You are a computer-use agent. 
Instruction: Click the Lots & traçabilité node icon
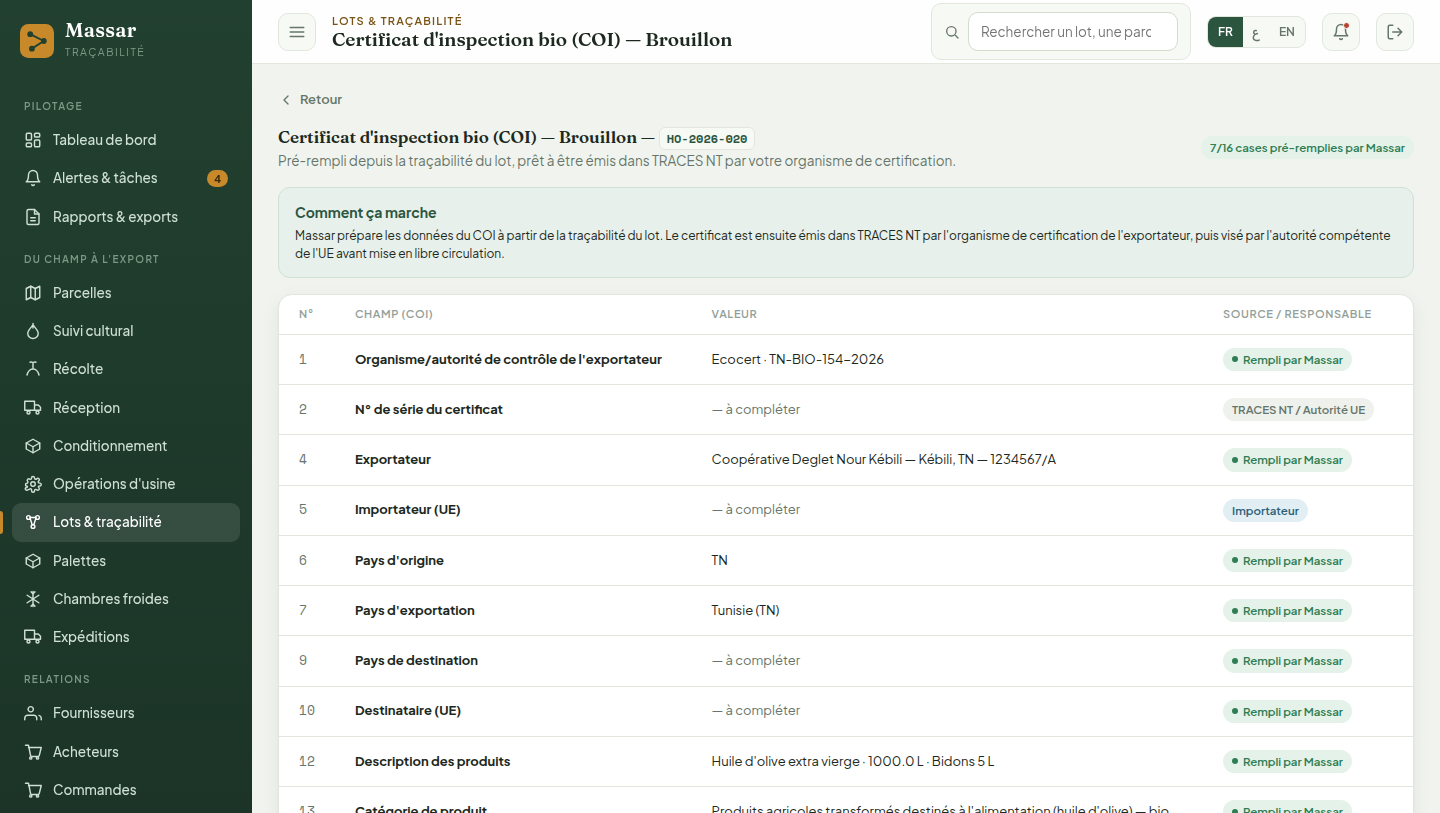33,522
